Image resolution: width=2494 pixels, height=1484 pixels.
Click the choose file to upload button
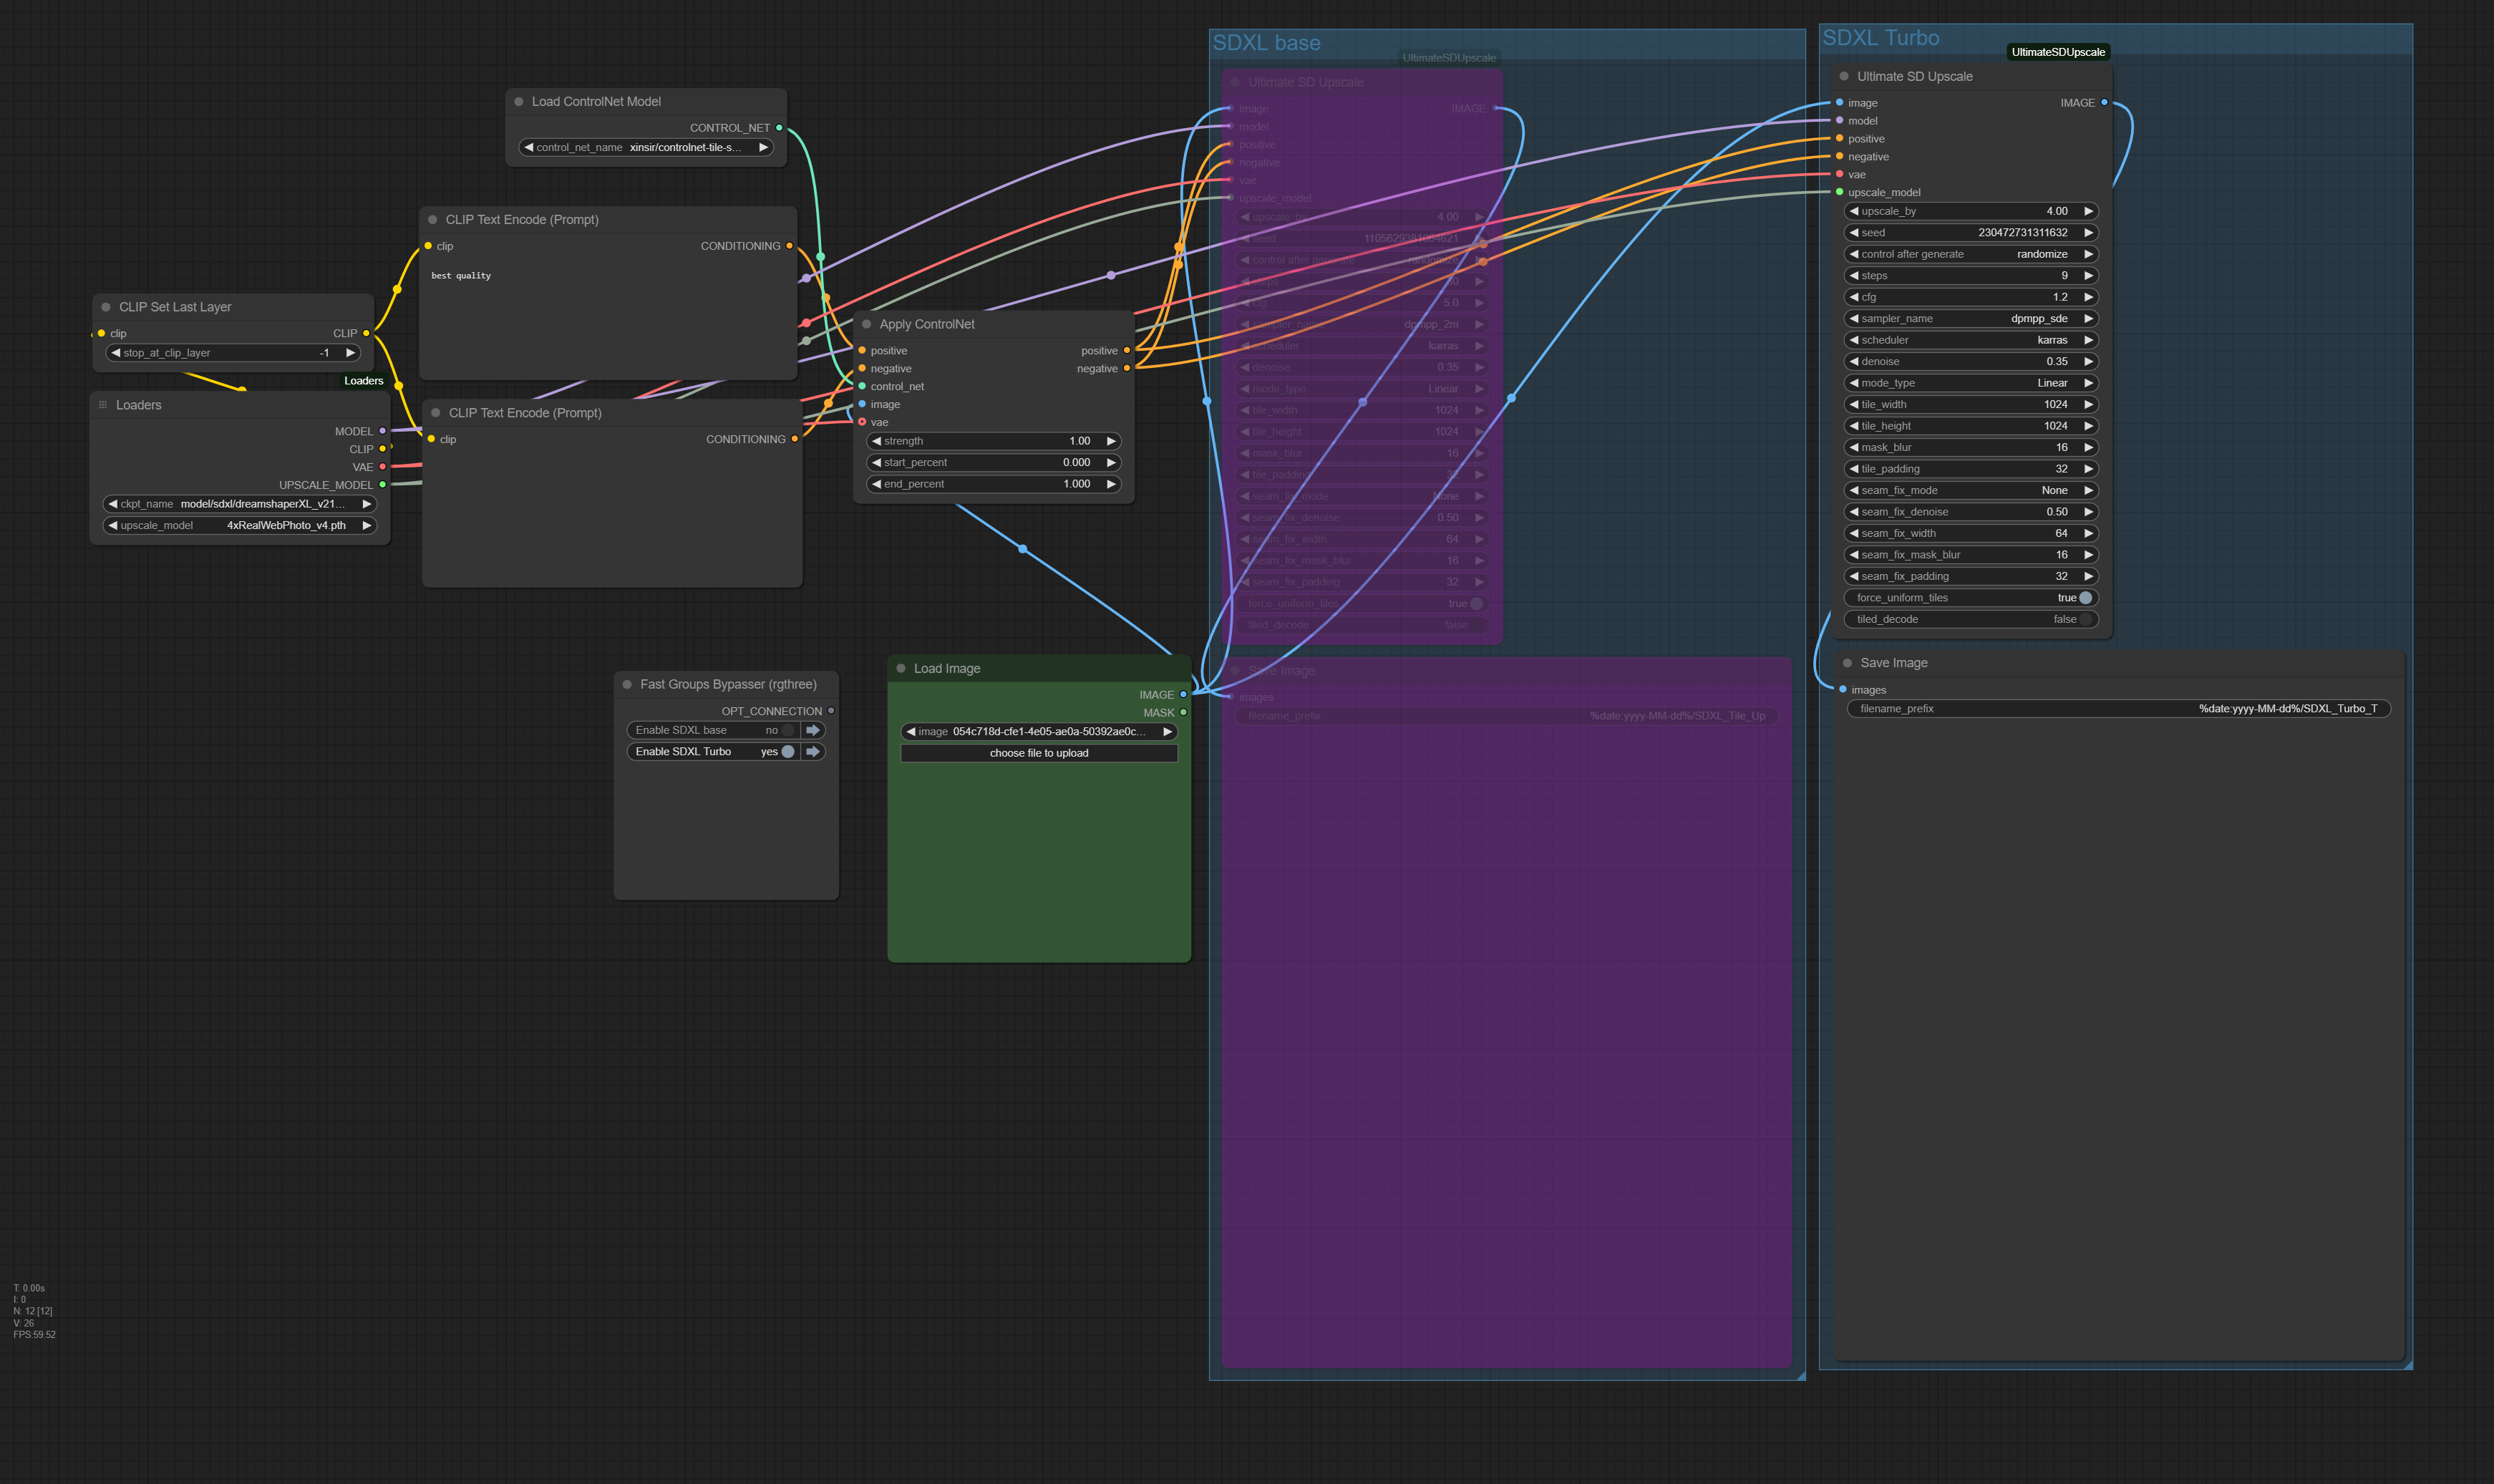tap(1038, 753)
